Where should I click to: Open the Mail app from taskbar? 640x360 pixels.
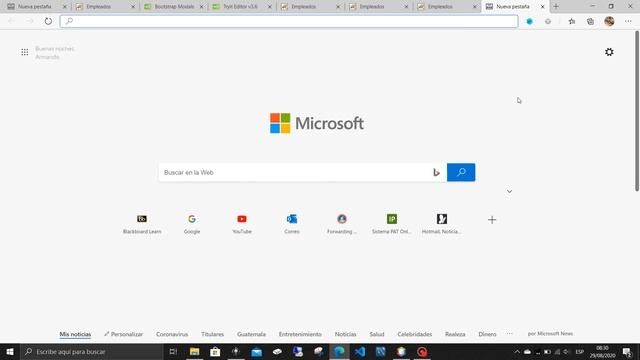tap(256, 351)
